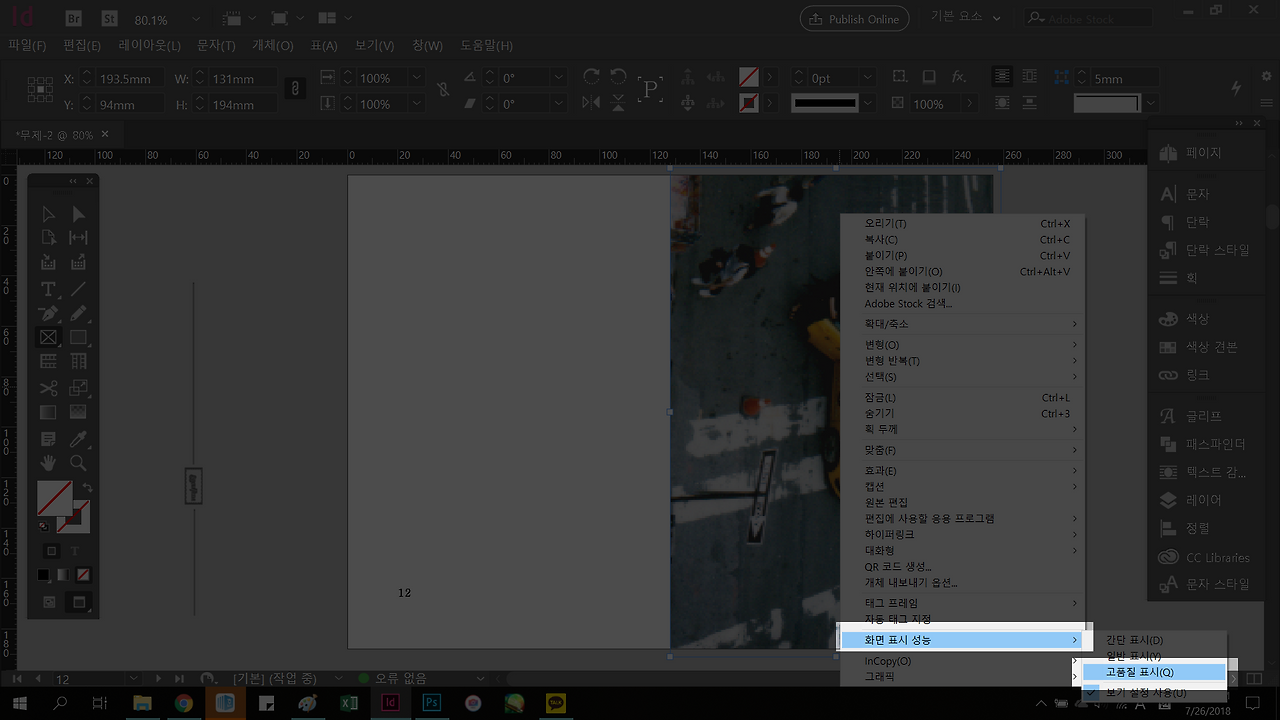The height and width of the screenshot is (720, 1280).
Task: Open the 편집(E) menu
Action: (82, 46)
